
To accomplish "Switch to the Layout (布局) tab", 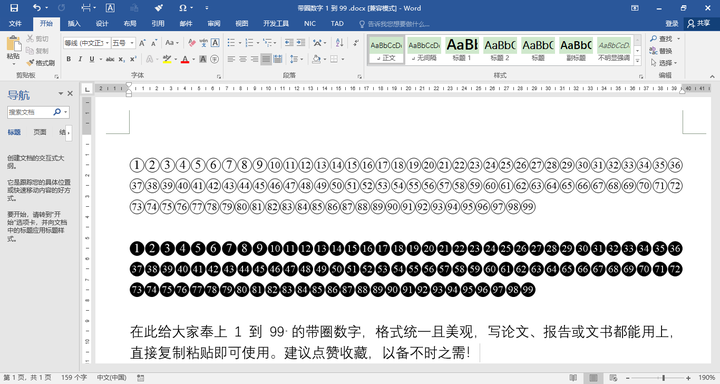I will click(x=130, y=23).
